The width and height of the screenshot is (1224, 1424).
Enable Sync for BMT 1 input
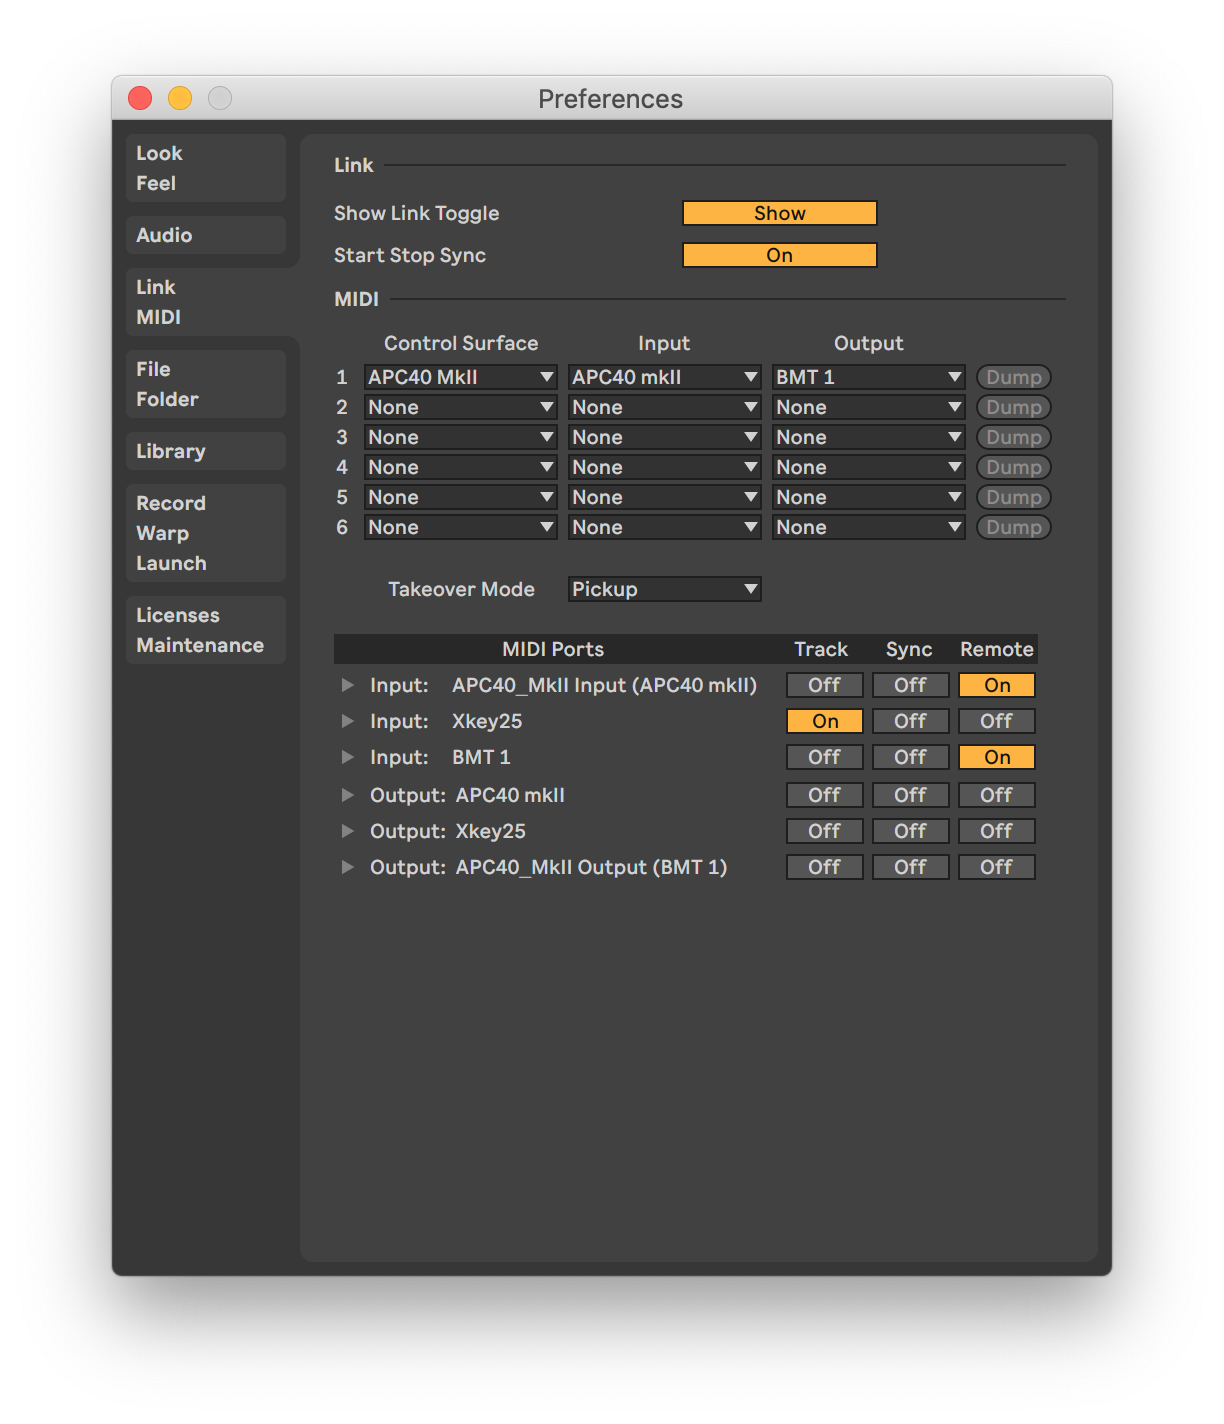(x=910, y=757)
